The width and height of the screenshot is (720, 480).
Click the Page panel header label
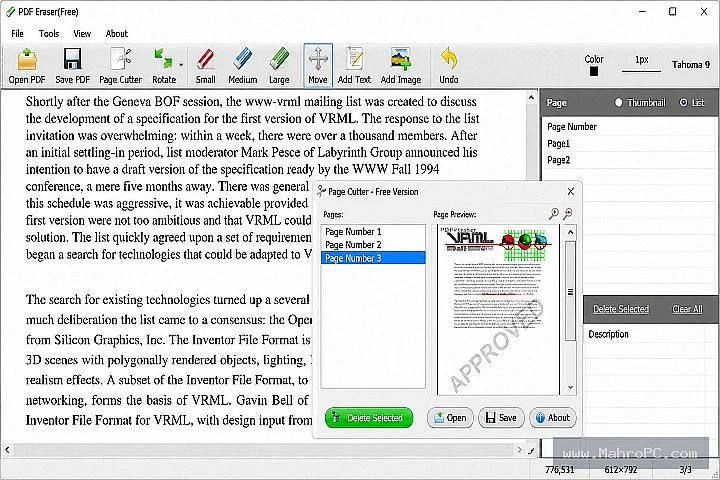(557, 103)
